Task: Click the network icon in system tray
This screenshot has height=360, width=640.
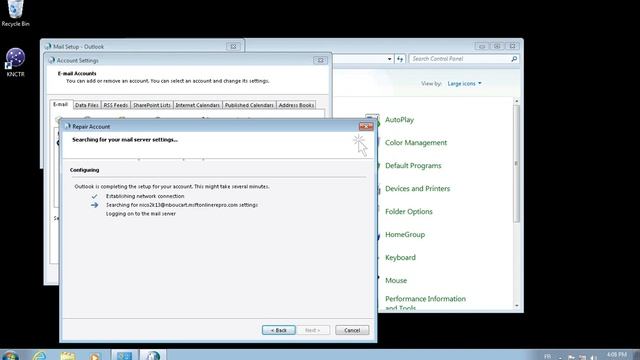Action: pos(582,357)
